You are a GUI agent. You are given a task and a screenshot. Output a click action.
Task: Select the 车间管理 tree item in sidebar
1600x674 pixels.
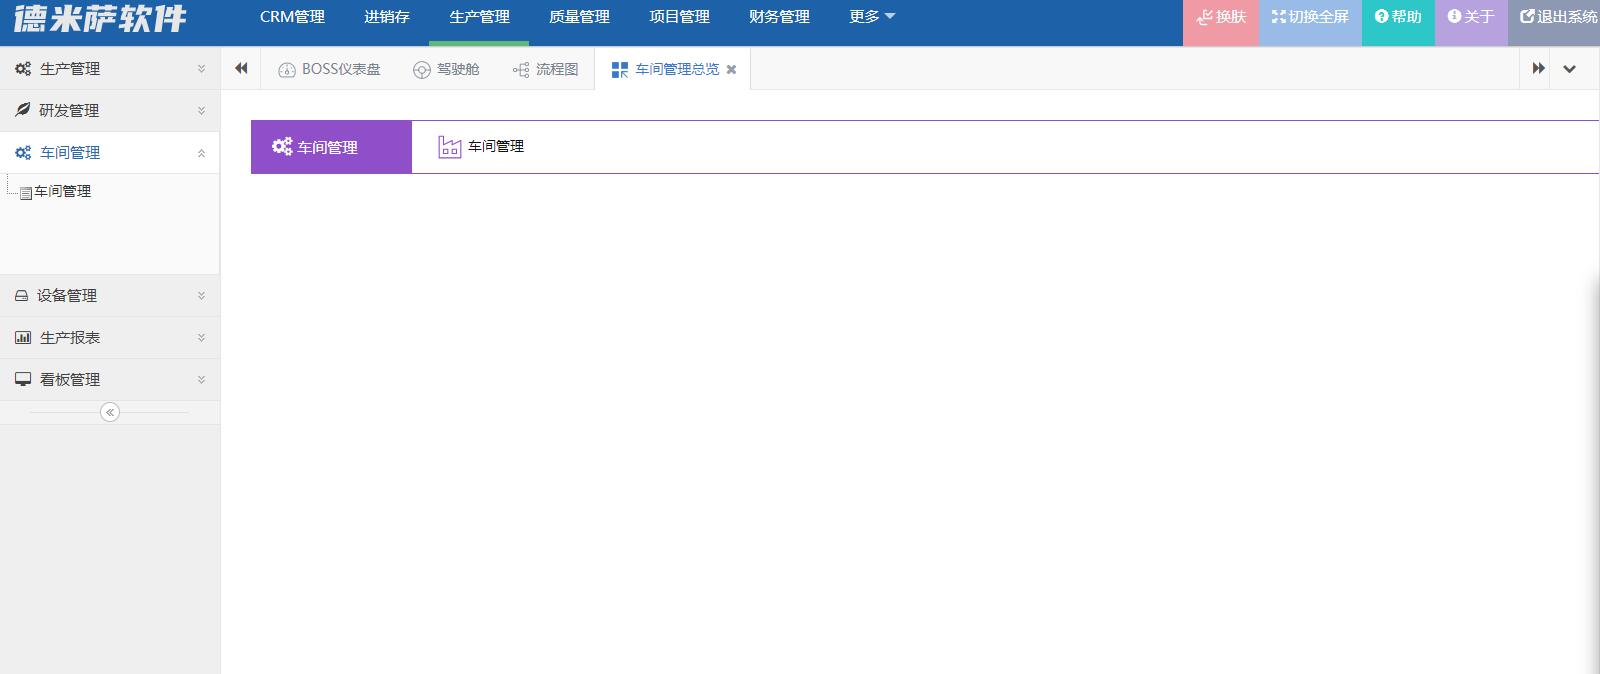tap(62, 191)
